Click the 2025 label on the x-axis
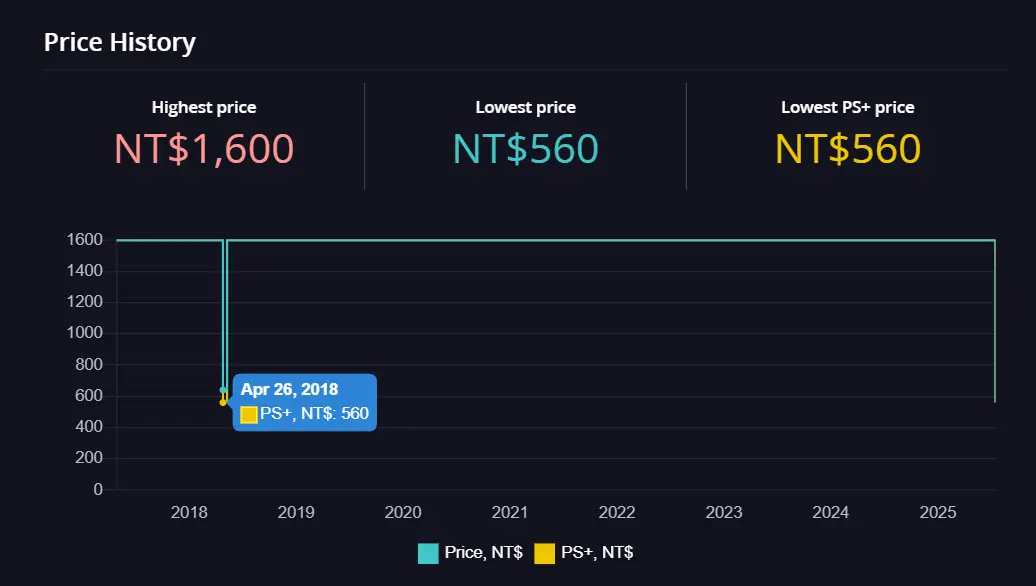1036x586 pixels. [x=938, y=513]
